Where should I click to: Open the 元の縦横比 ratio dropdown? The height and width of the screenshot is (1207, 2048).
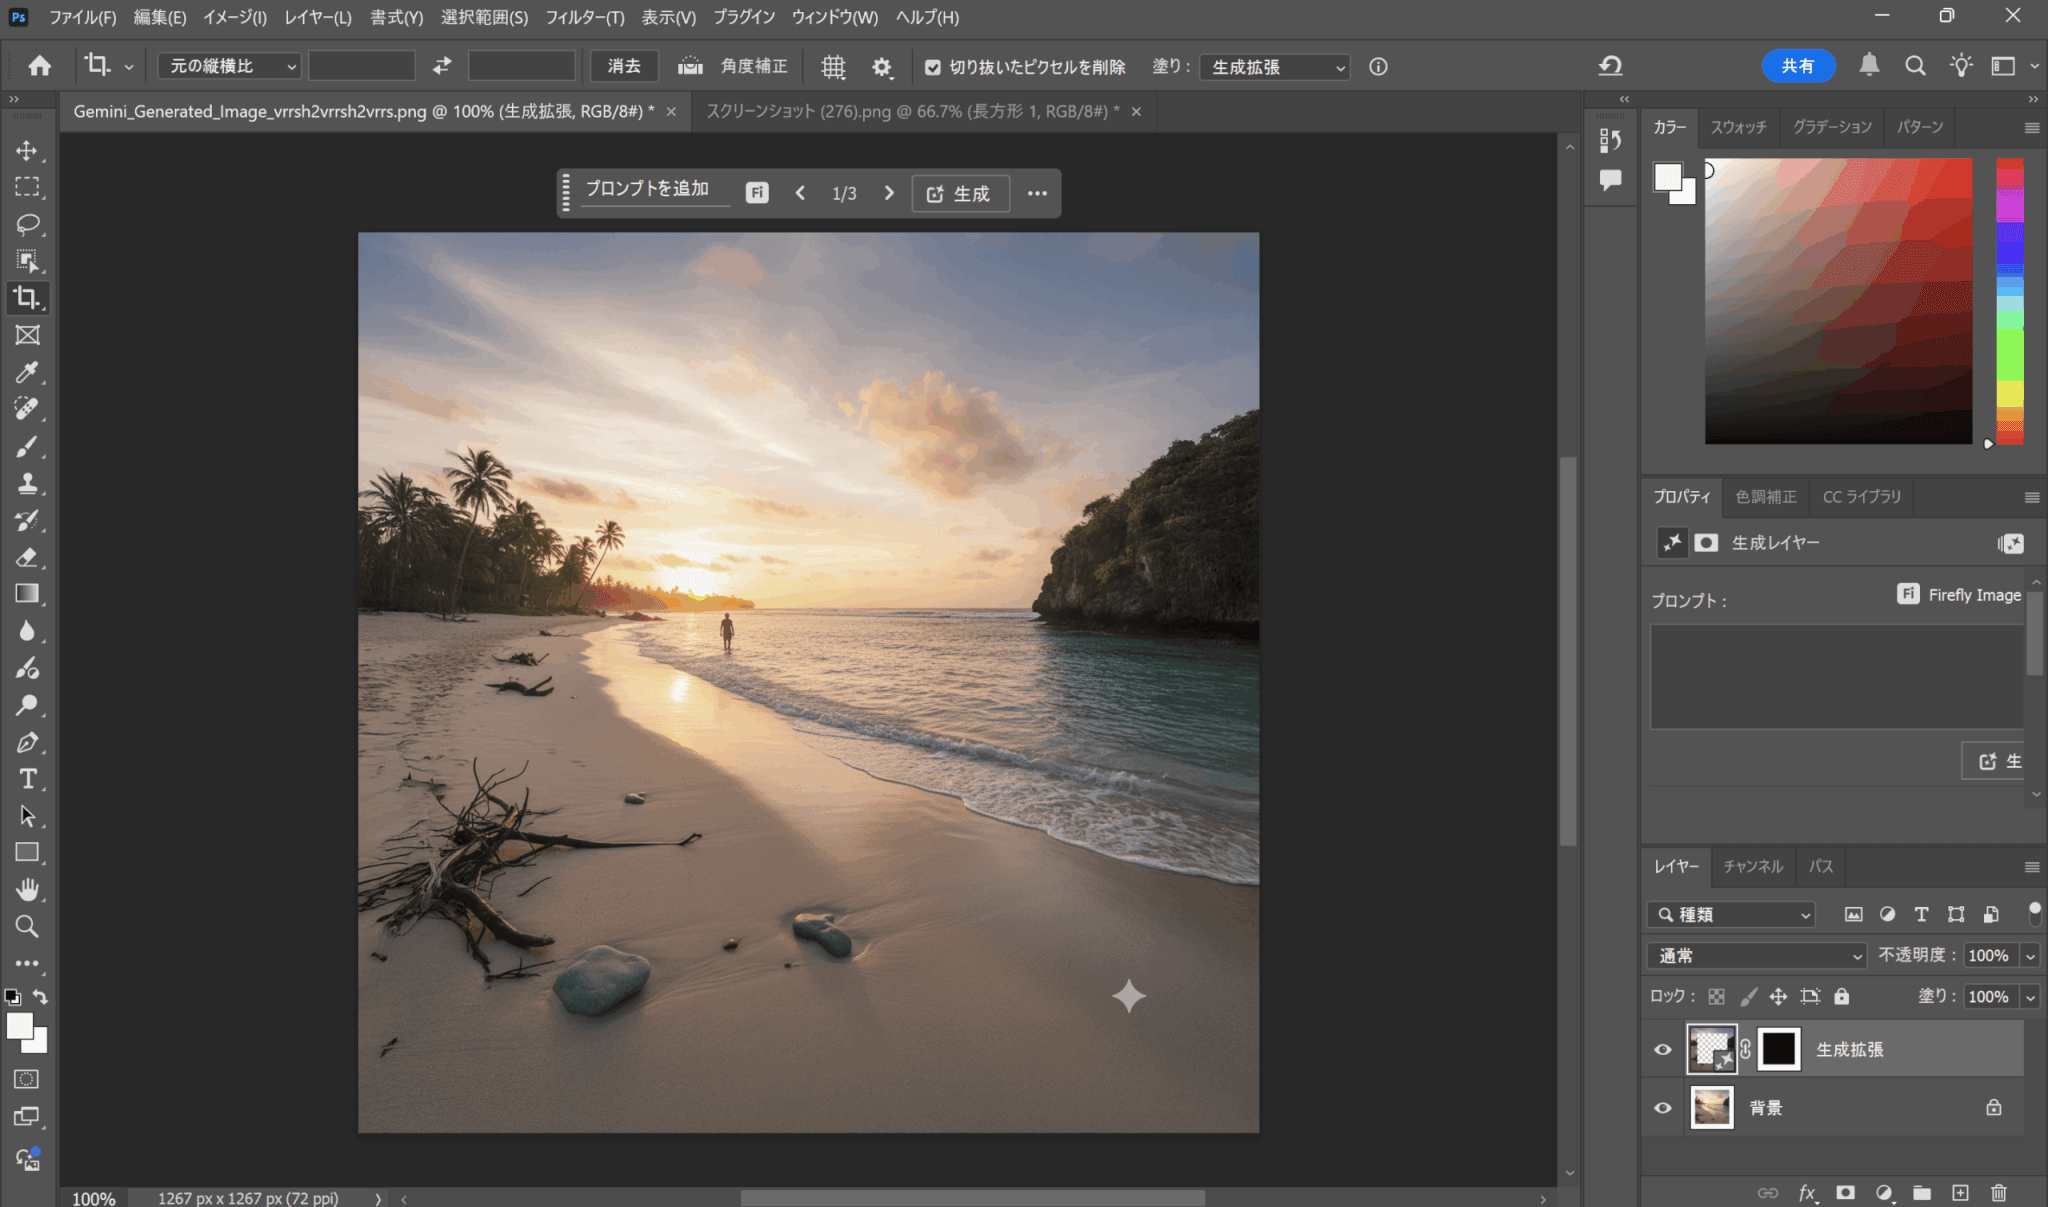point(230,66)
